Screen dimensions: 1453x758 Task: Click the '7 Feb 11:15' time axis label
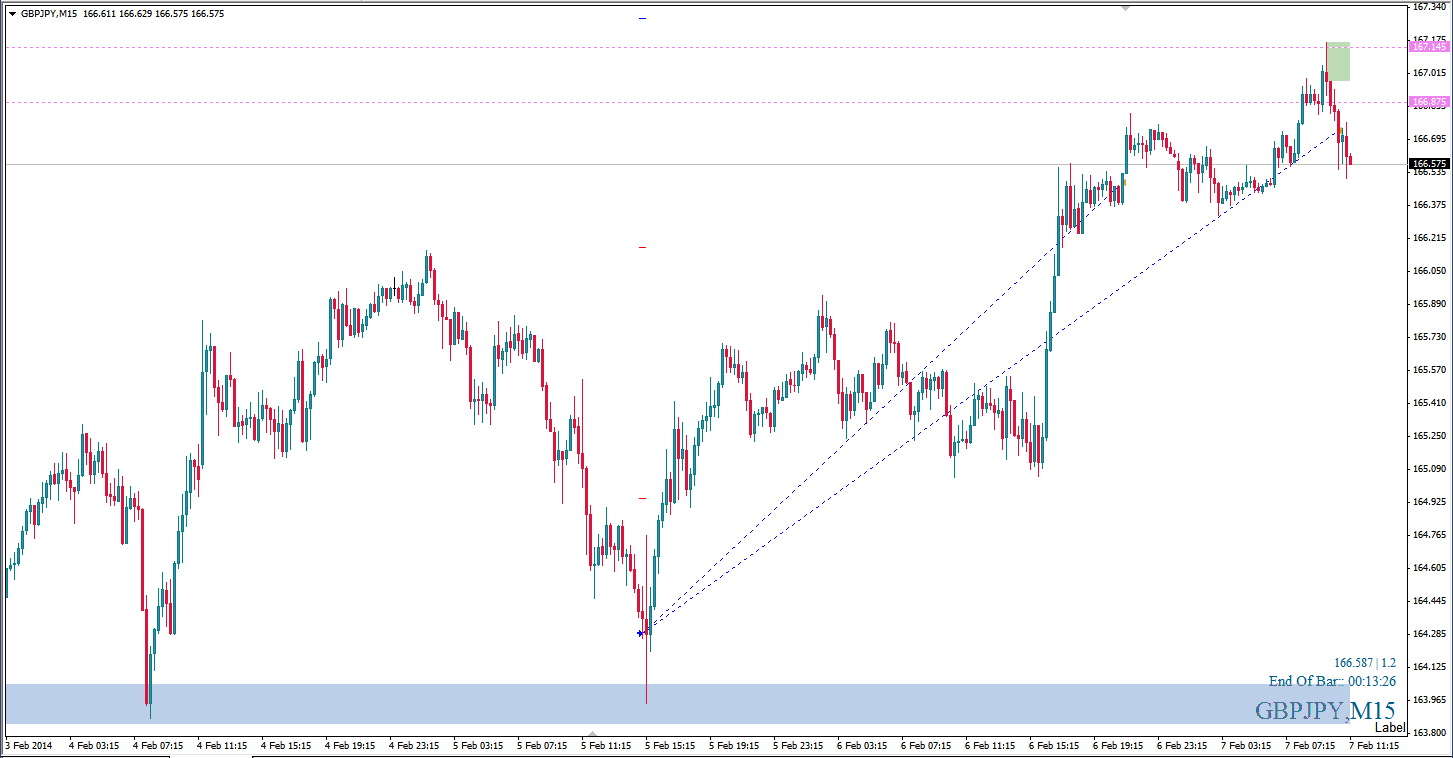point(1375,745)
